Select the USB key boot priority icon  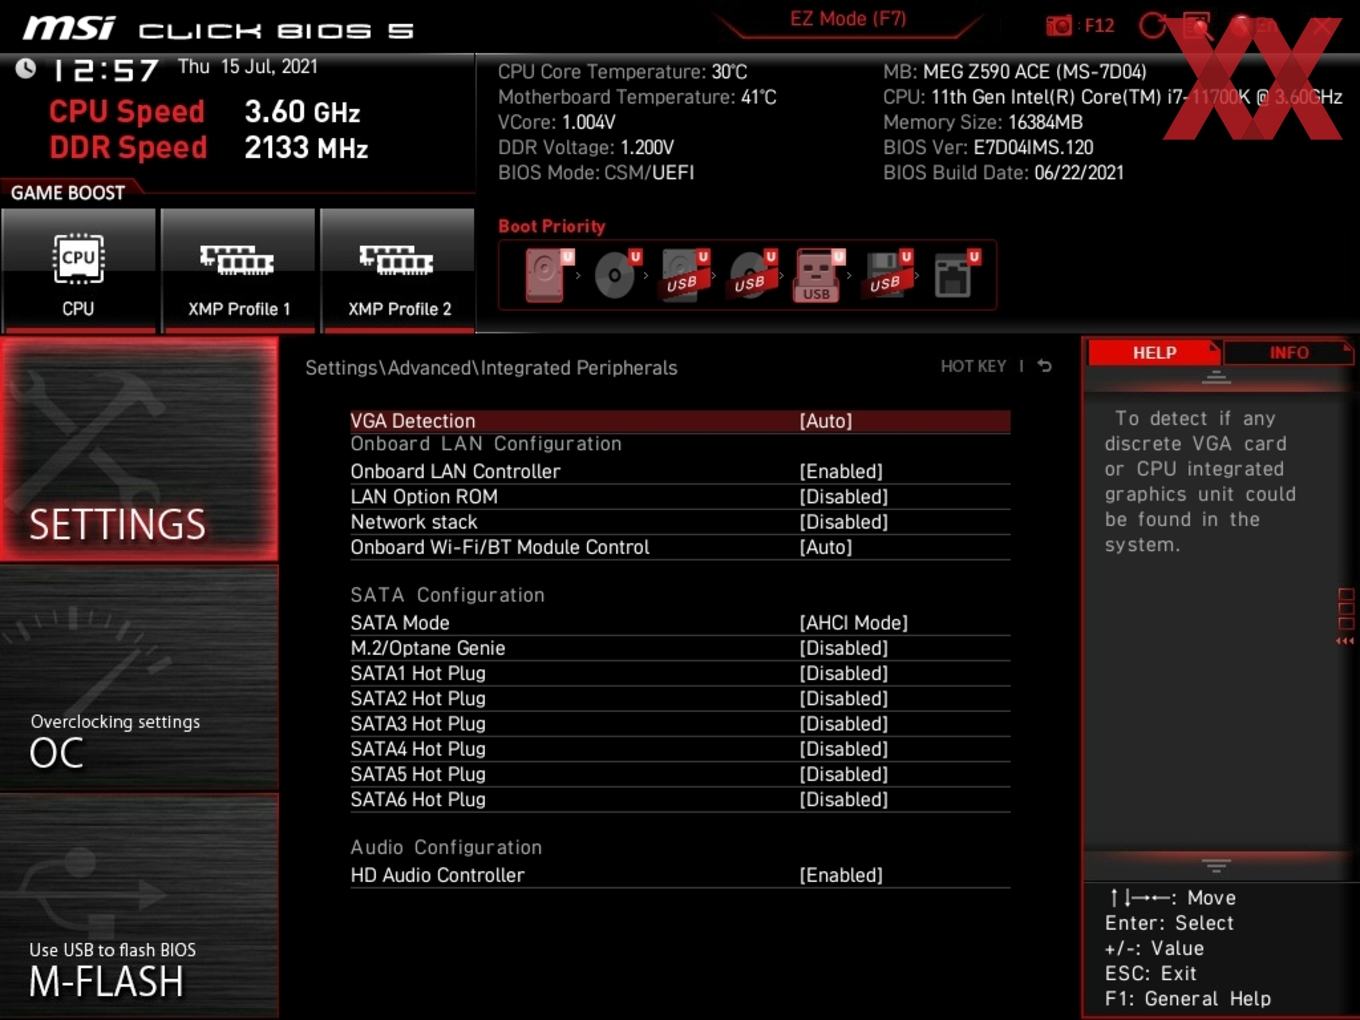(x=818, y=275)
